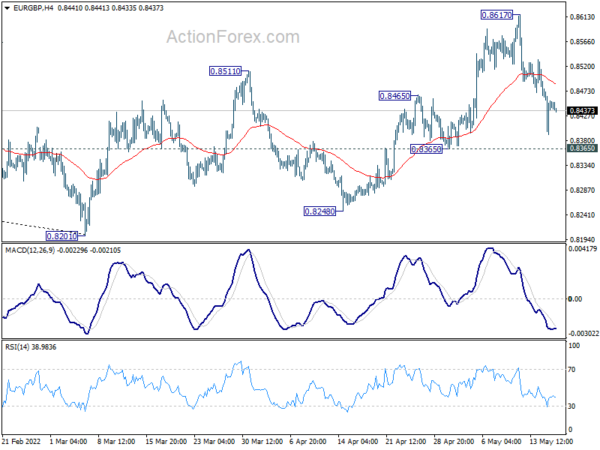Screen dimensions: 600x450
Task: Click the 30 Mar 12:00 time label
Action: click(262, 442)
